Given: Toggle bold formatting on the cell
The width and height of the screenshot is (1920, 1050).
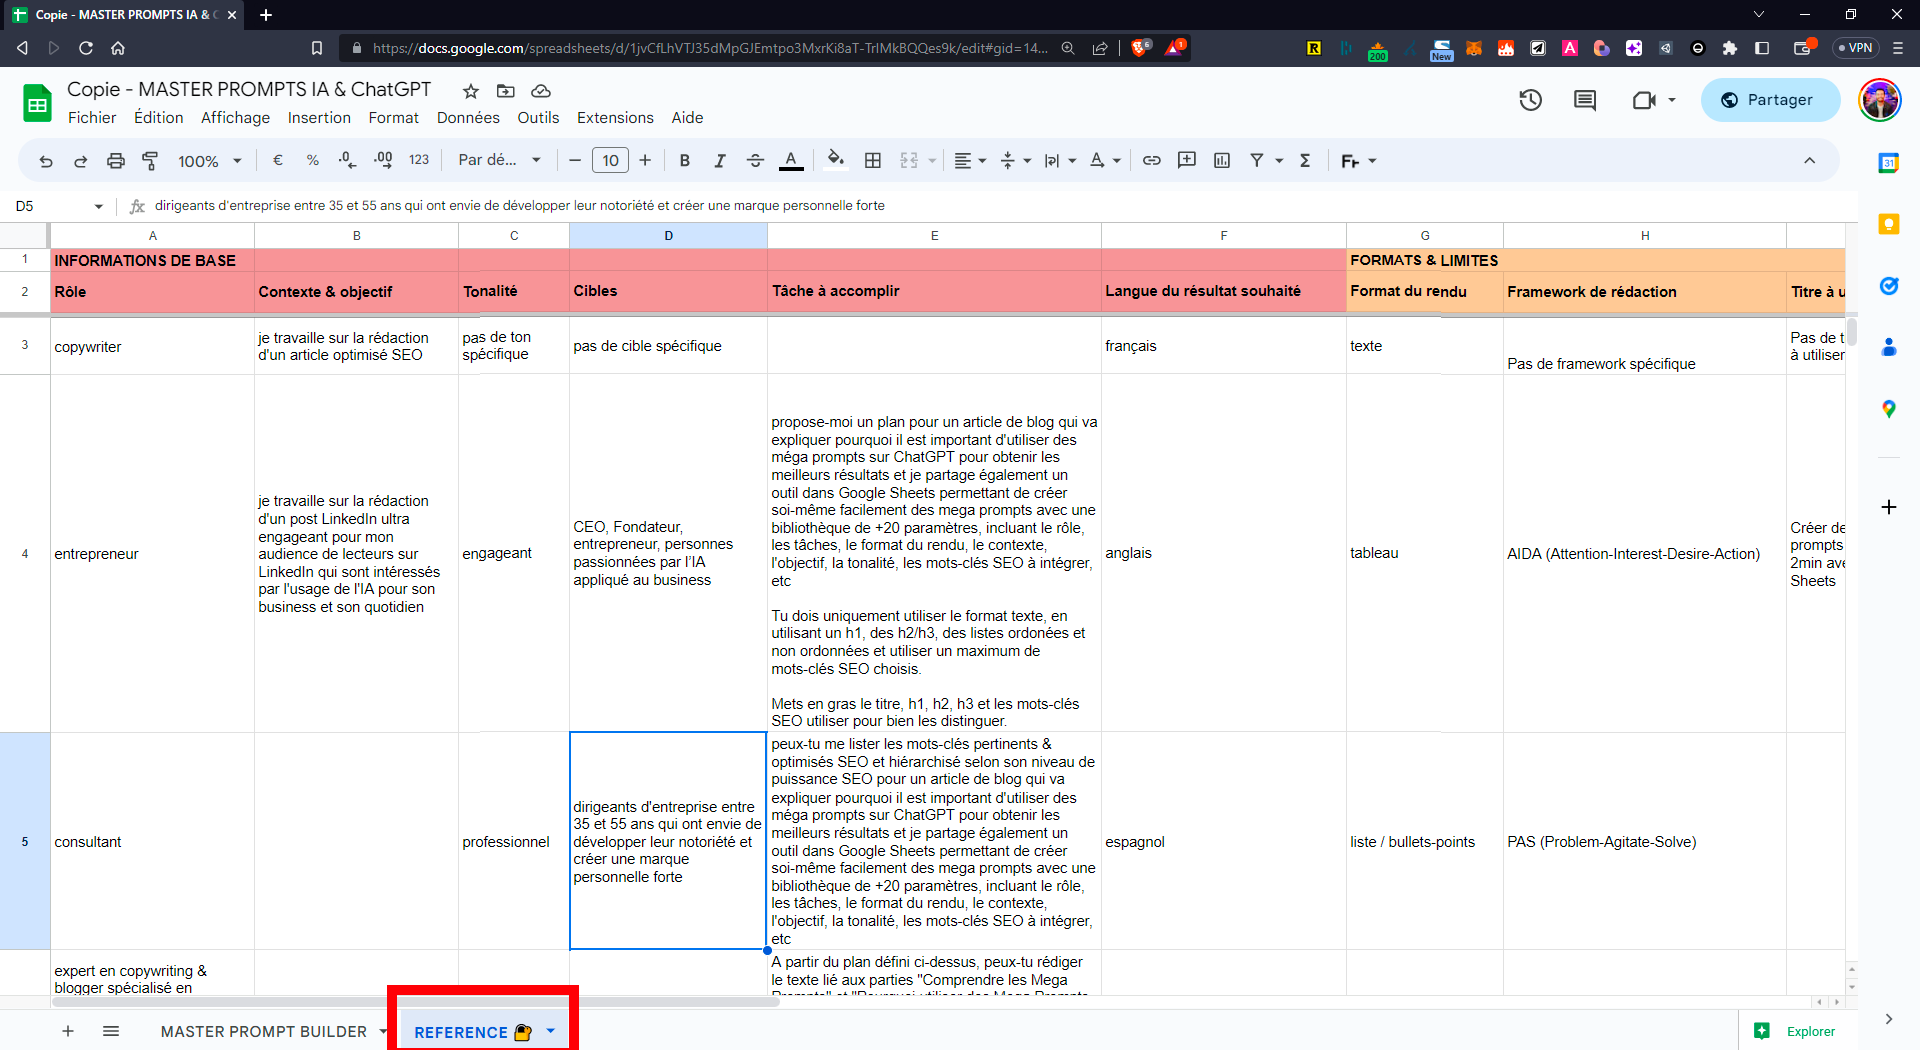Looking at the screenshot, I should (x=684, y=160).
